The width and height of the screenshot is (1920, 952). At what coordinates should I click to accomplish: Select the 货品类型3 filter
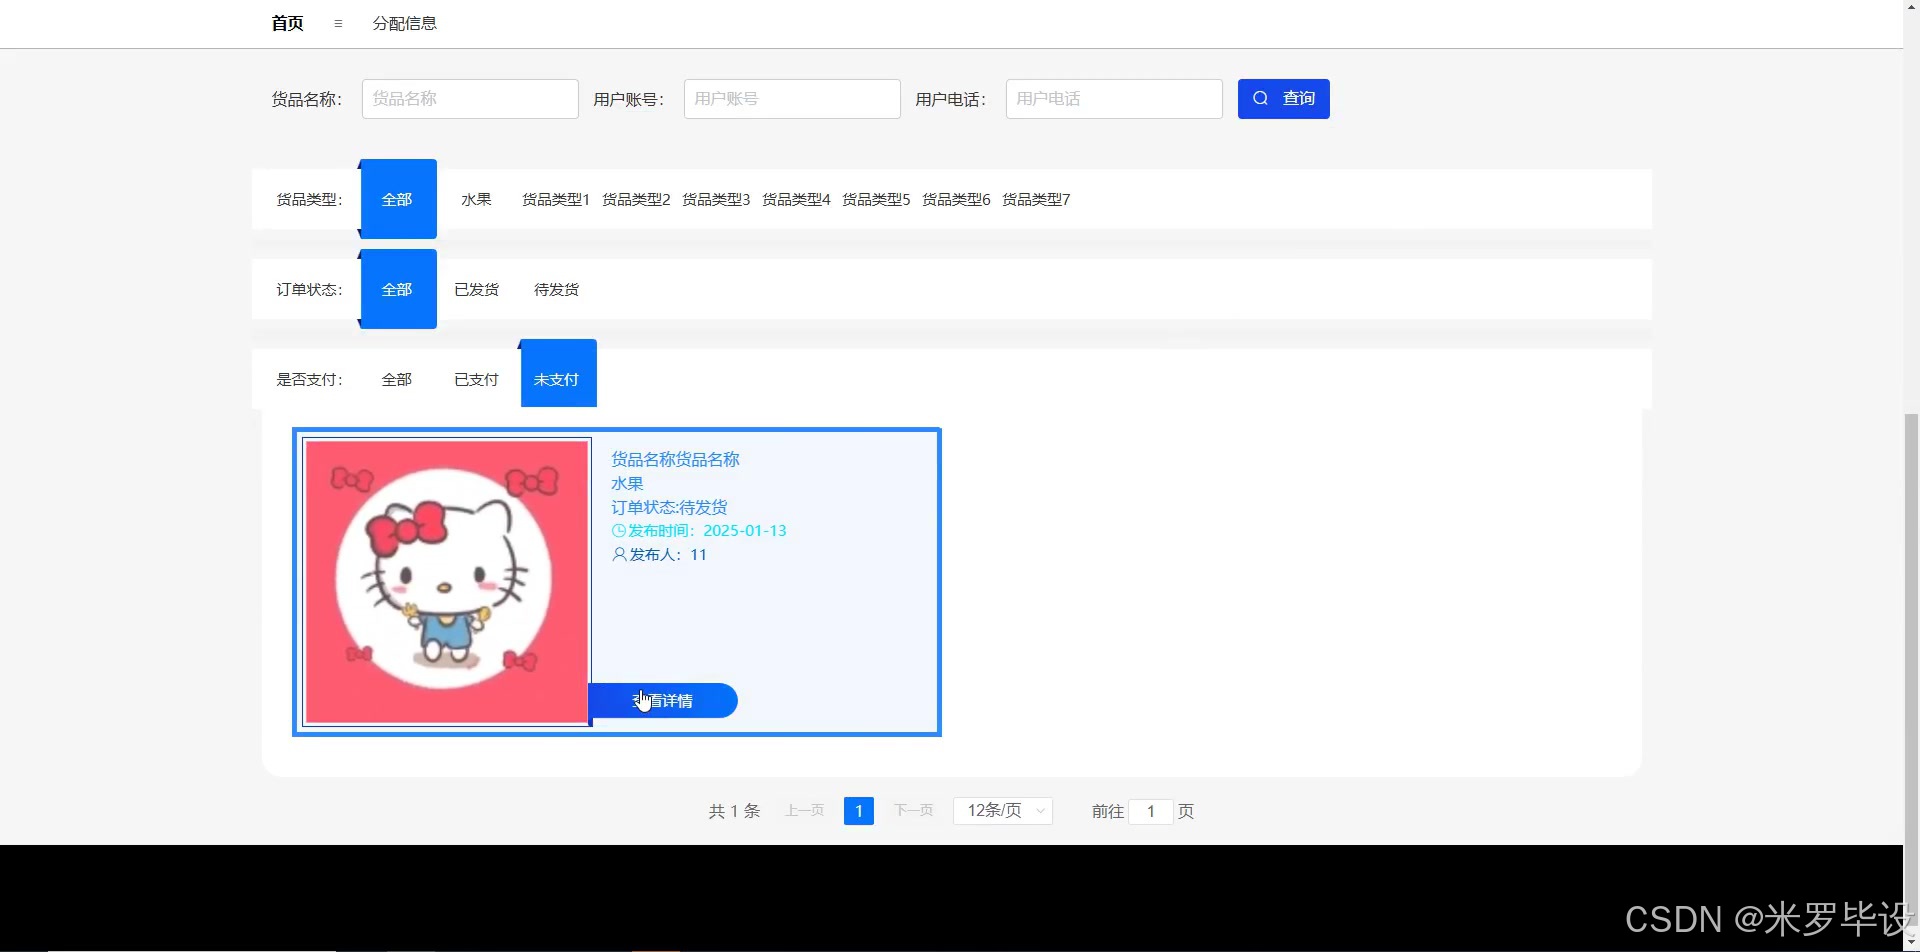click(x=716, y=199)
